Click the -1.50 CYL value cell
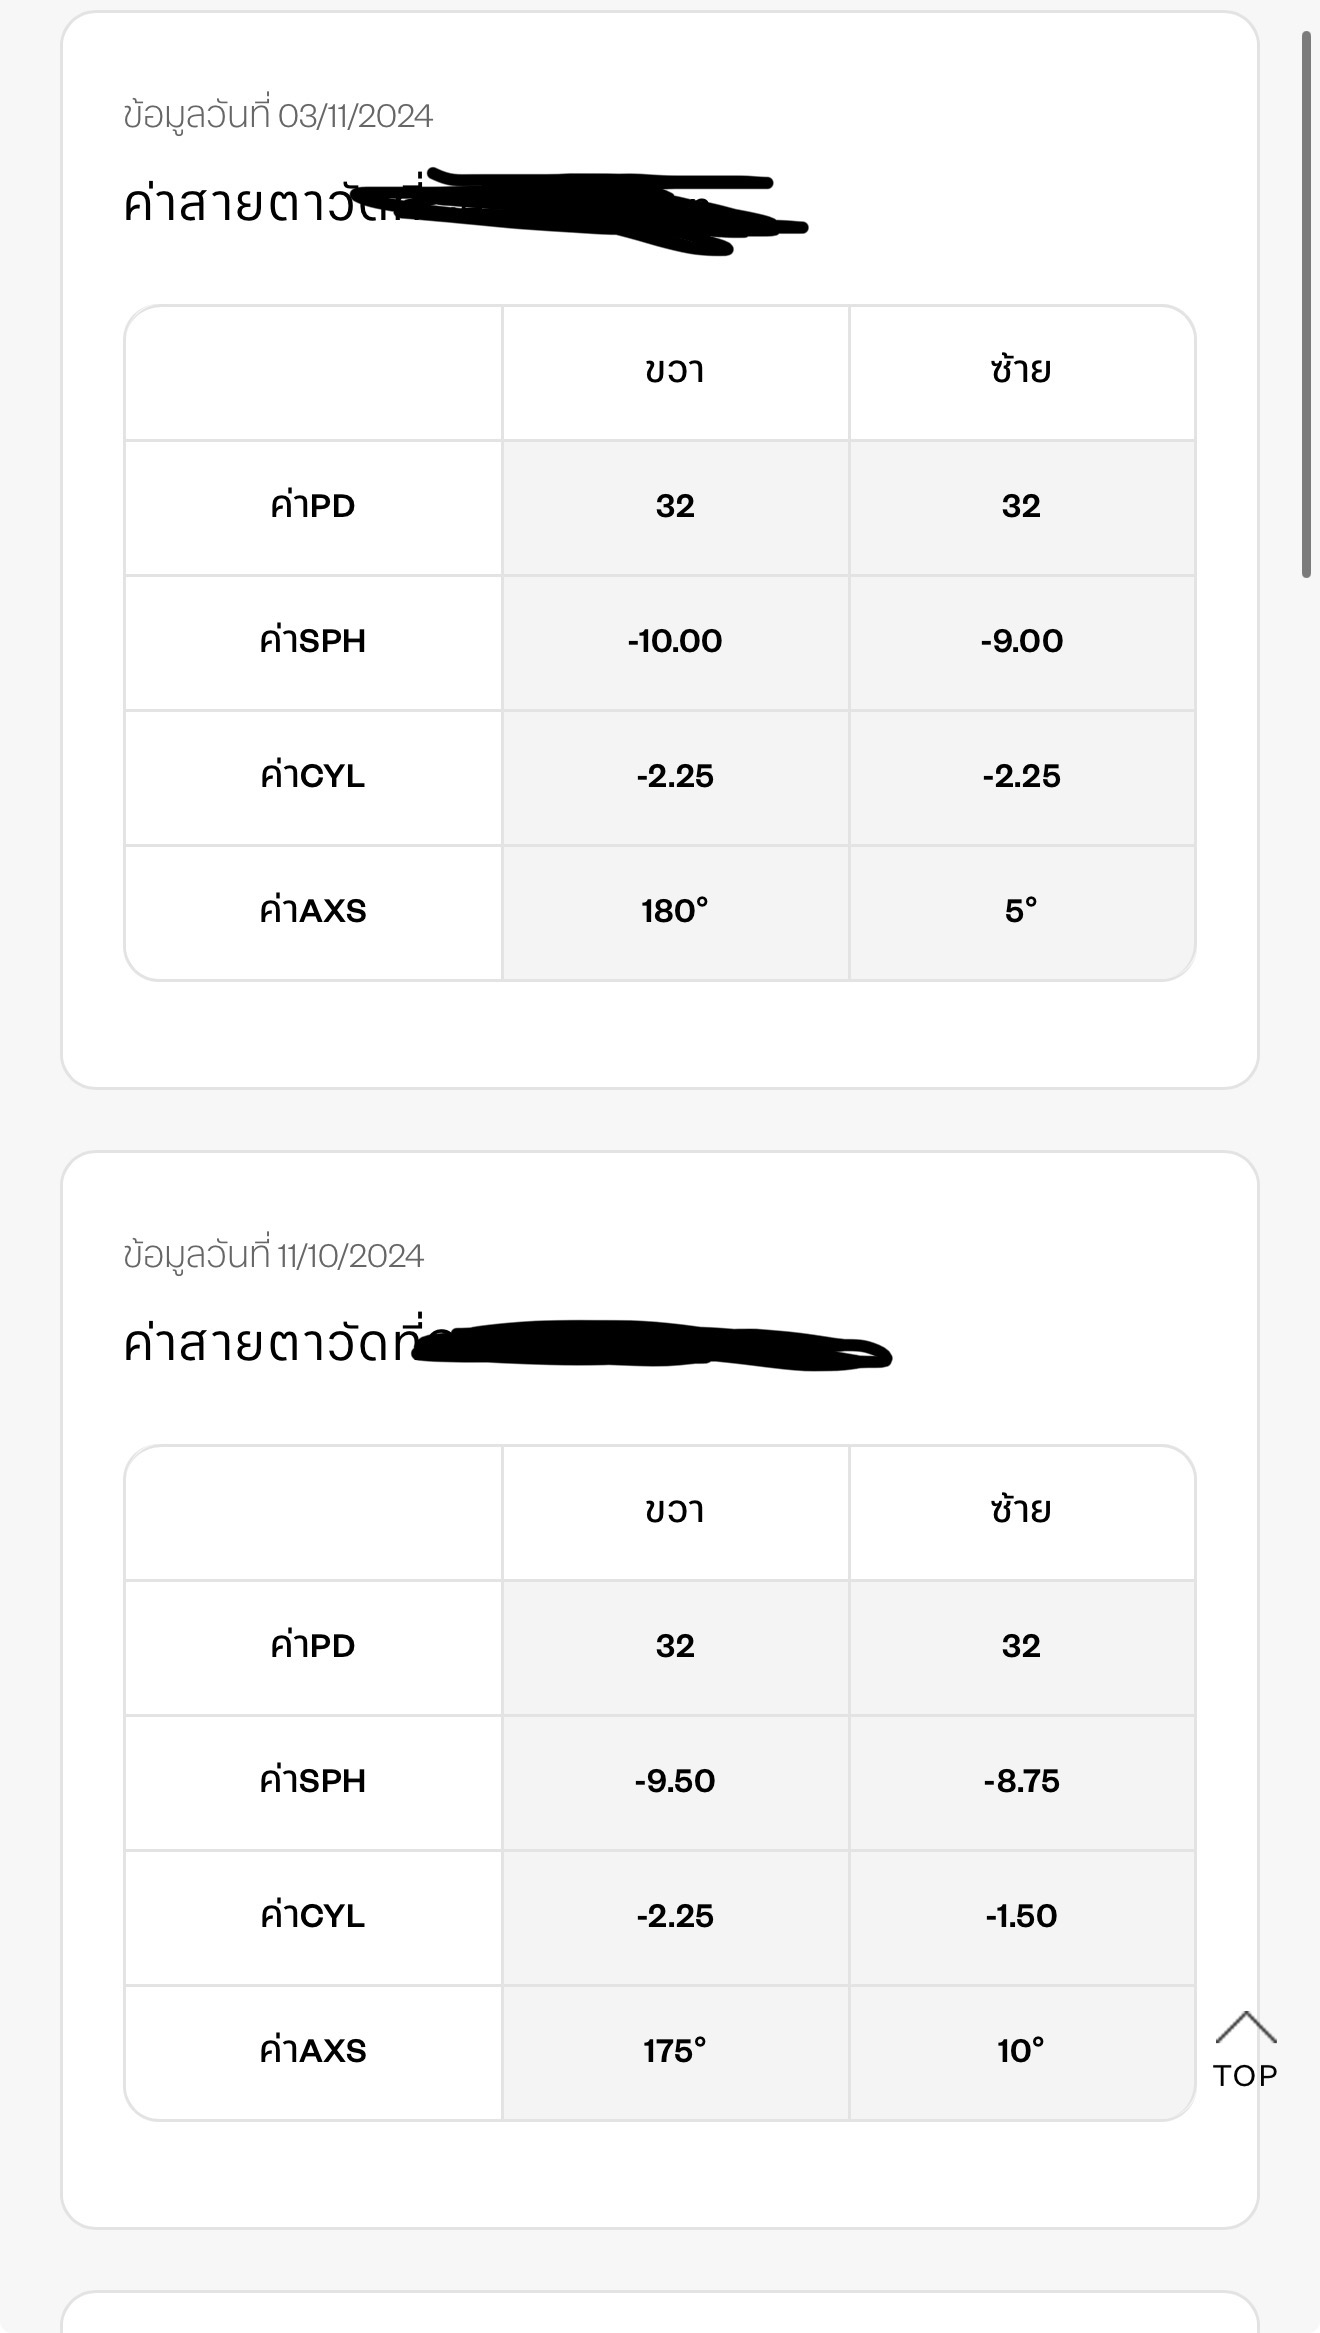The image size is (1320, 2333). coord(1021,1916)
